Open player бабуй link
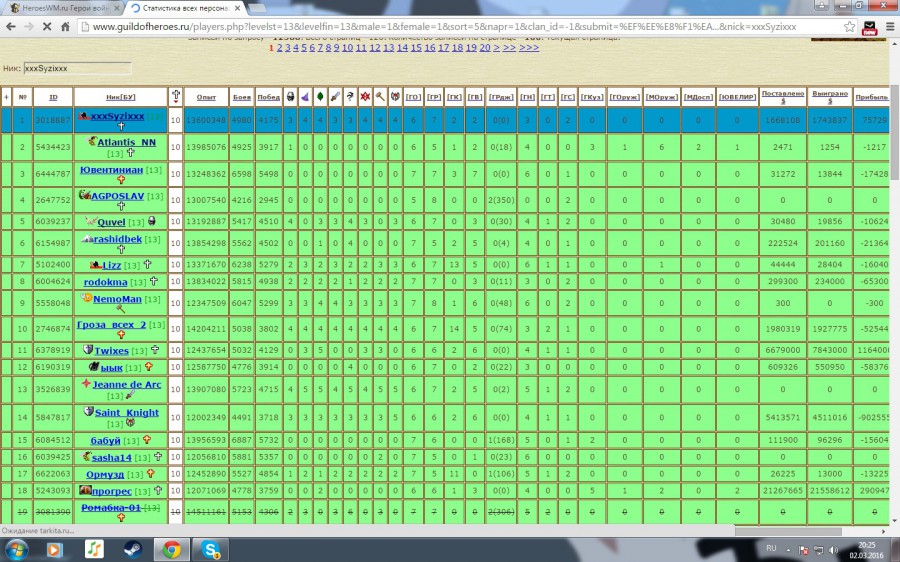The image size is (900, 562). click(x=106, y=440)
